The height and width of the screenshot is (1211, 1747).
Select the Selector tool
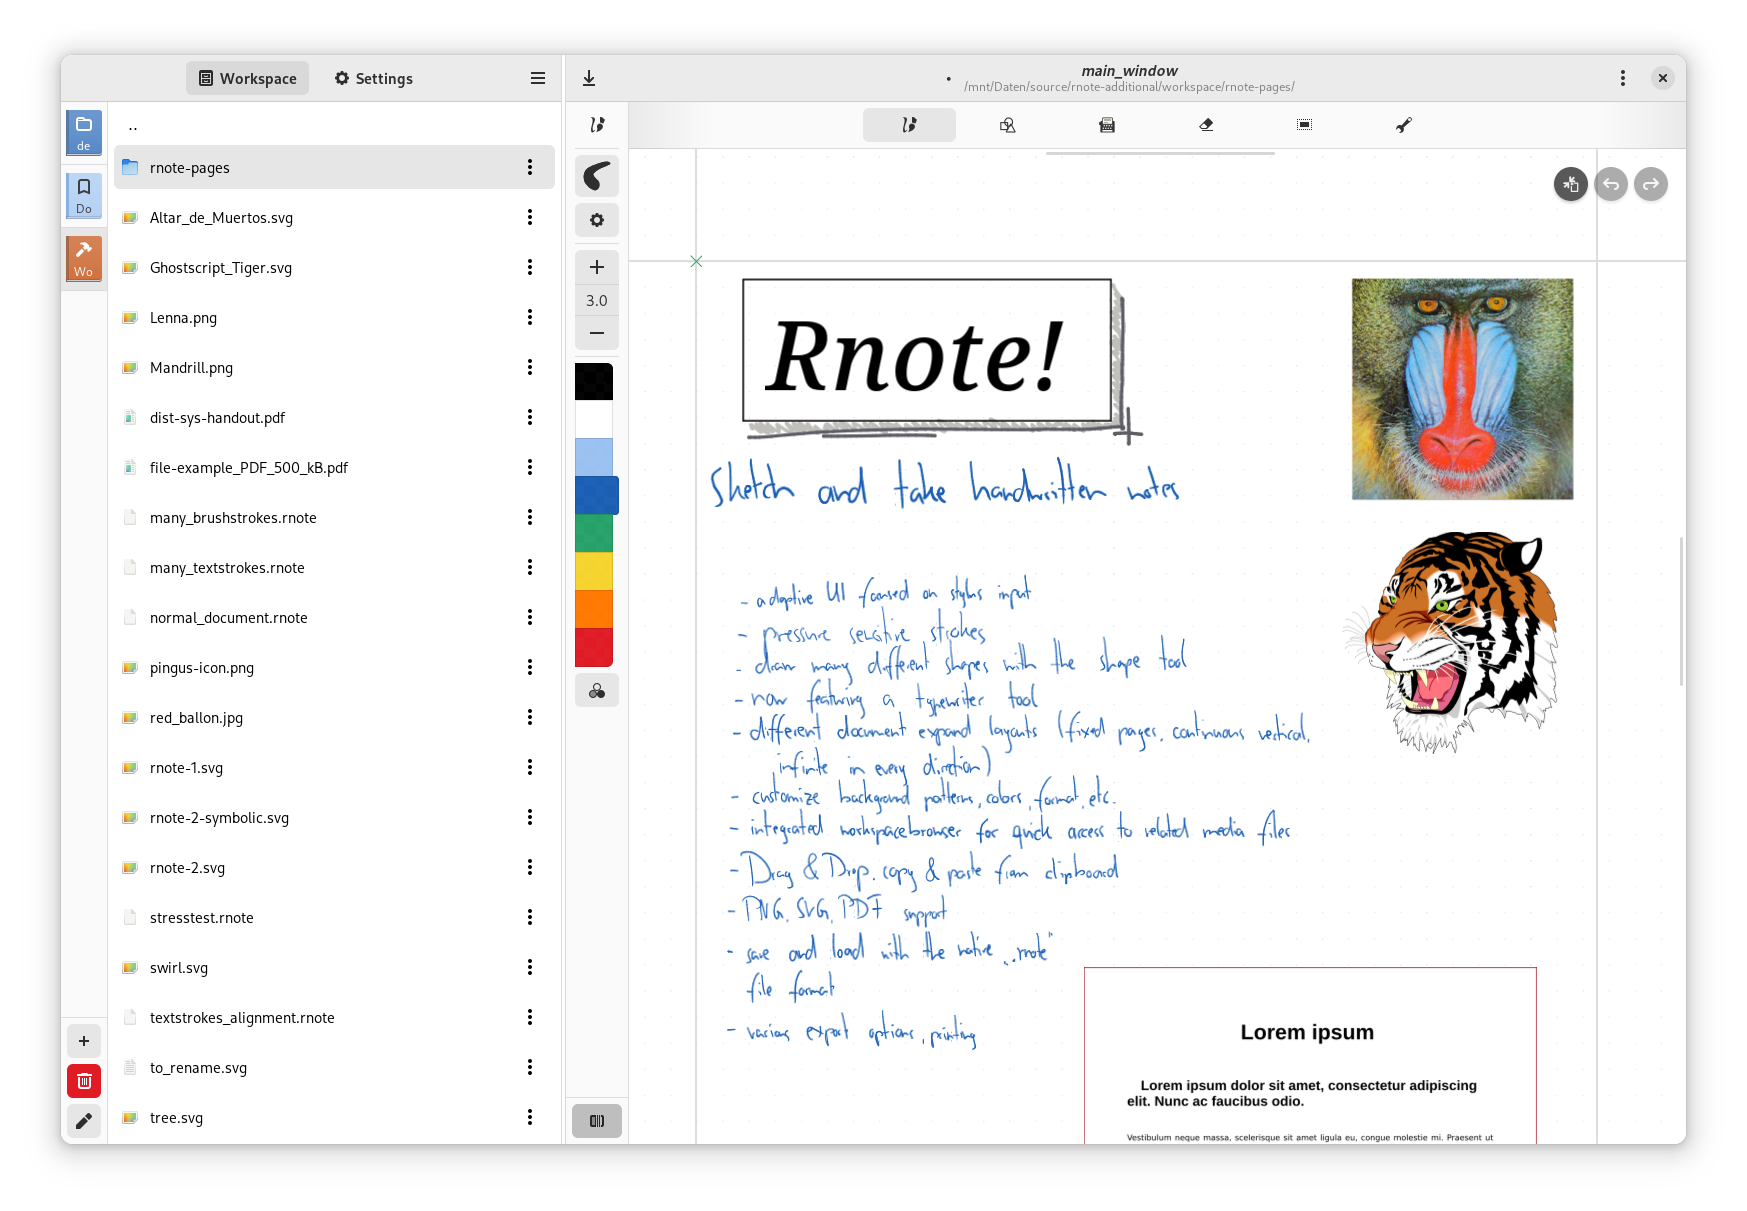pyautogui.click(x=1305, y=125)
